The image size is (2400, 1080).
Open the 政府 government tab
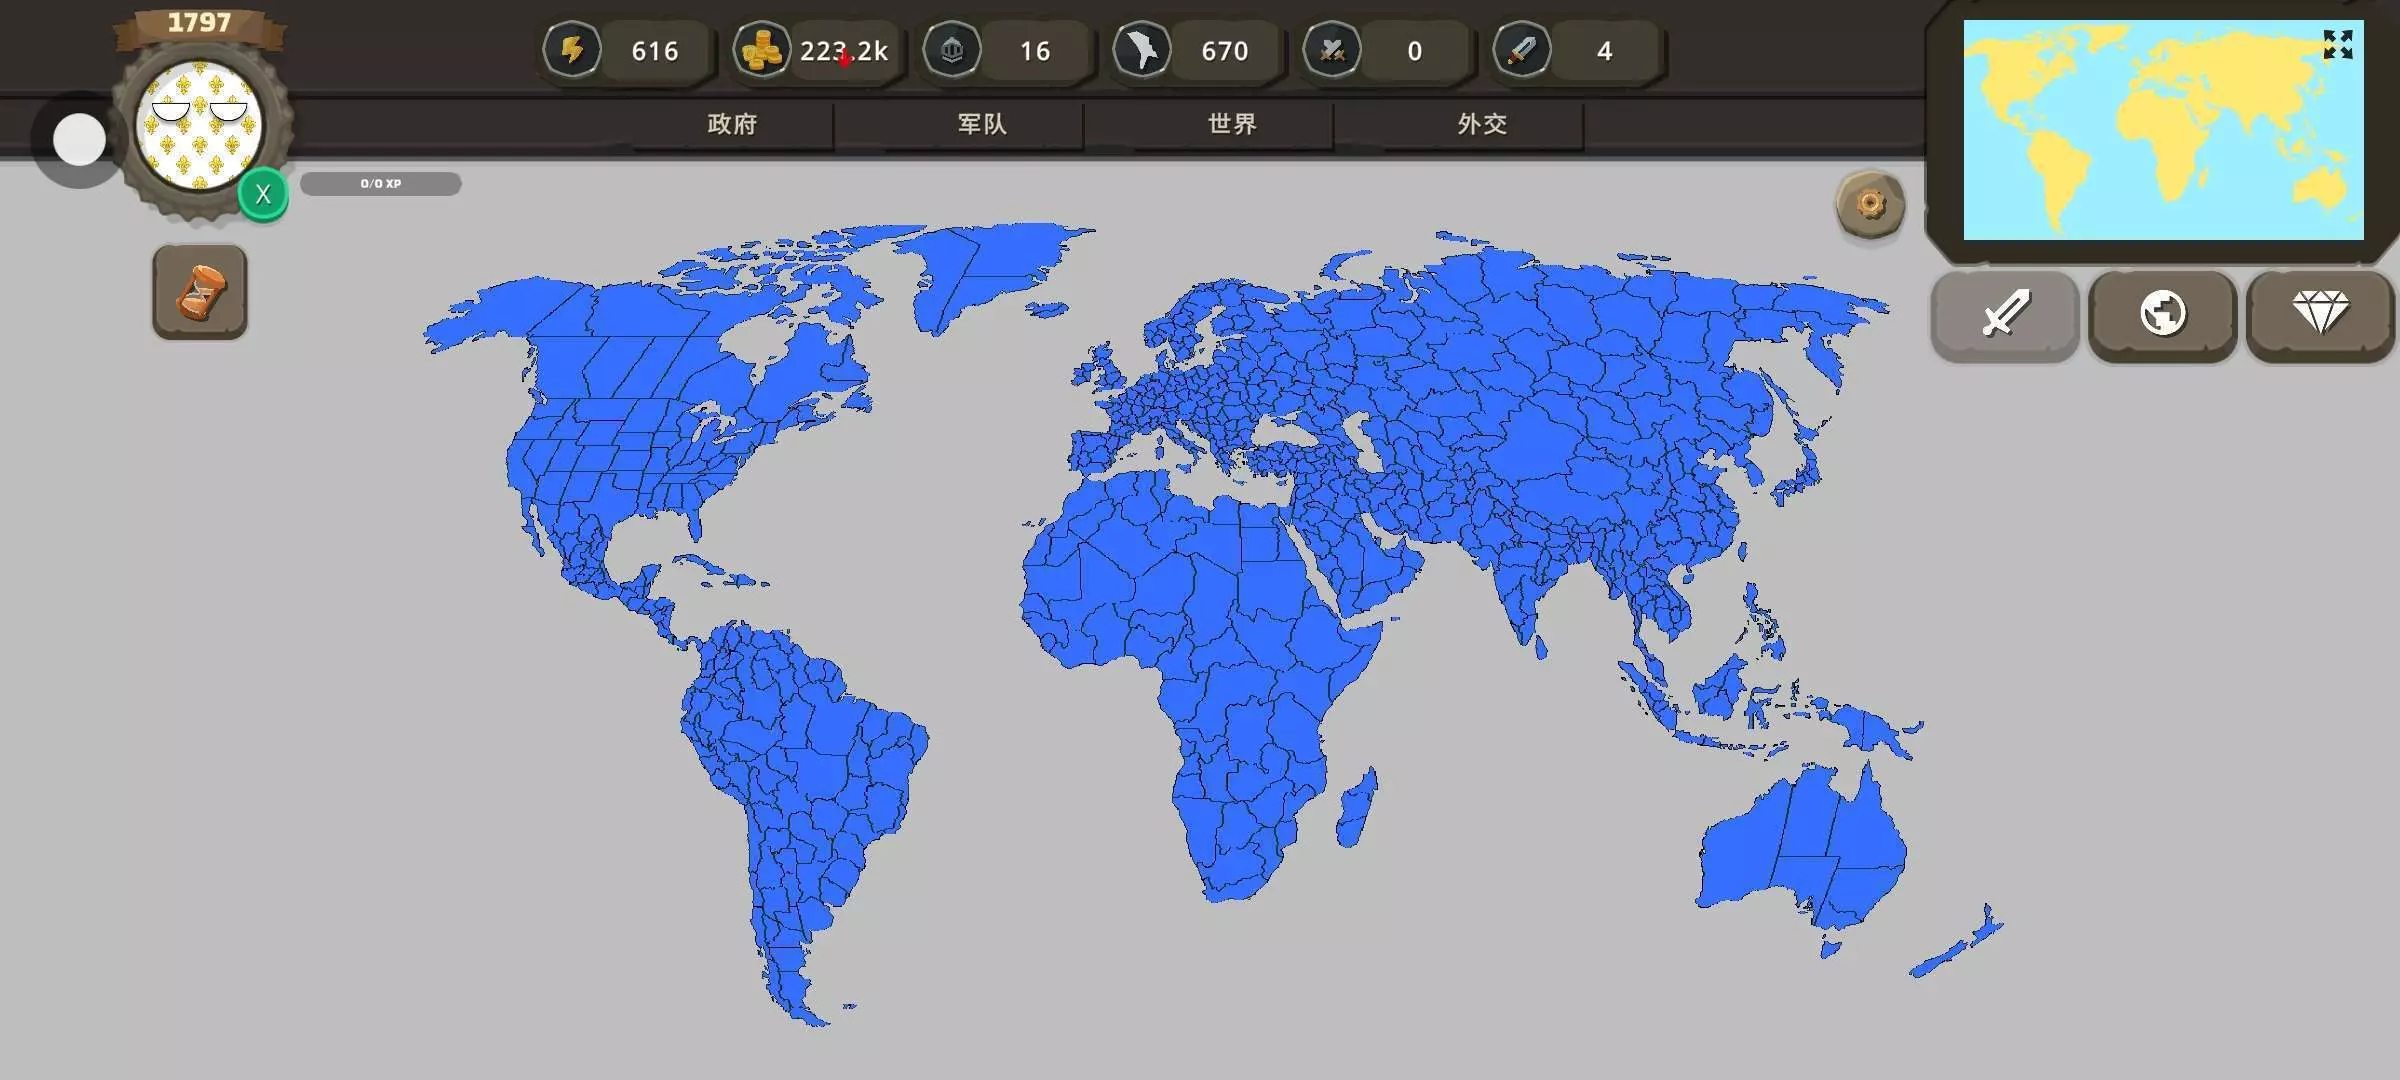click(x=732, y=124)
